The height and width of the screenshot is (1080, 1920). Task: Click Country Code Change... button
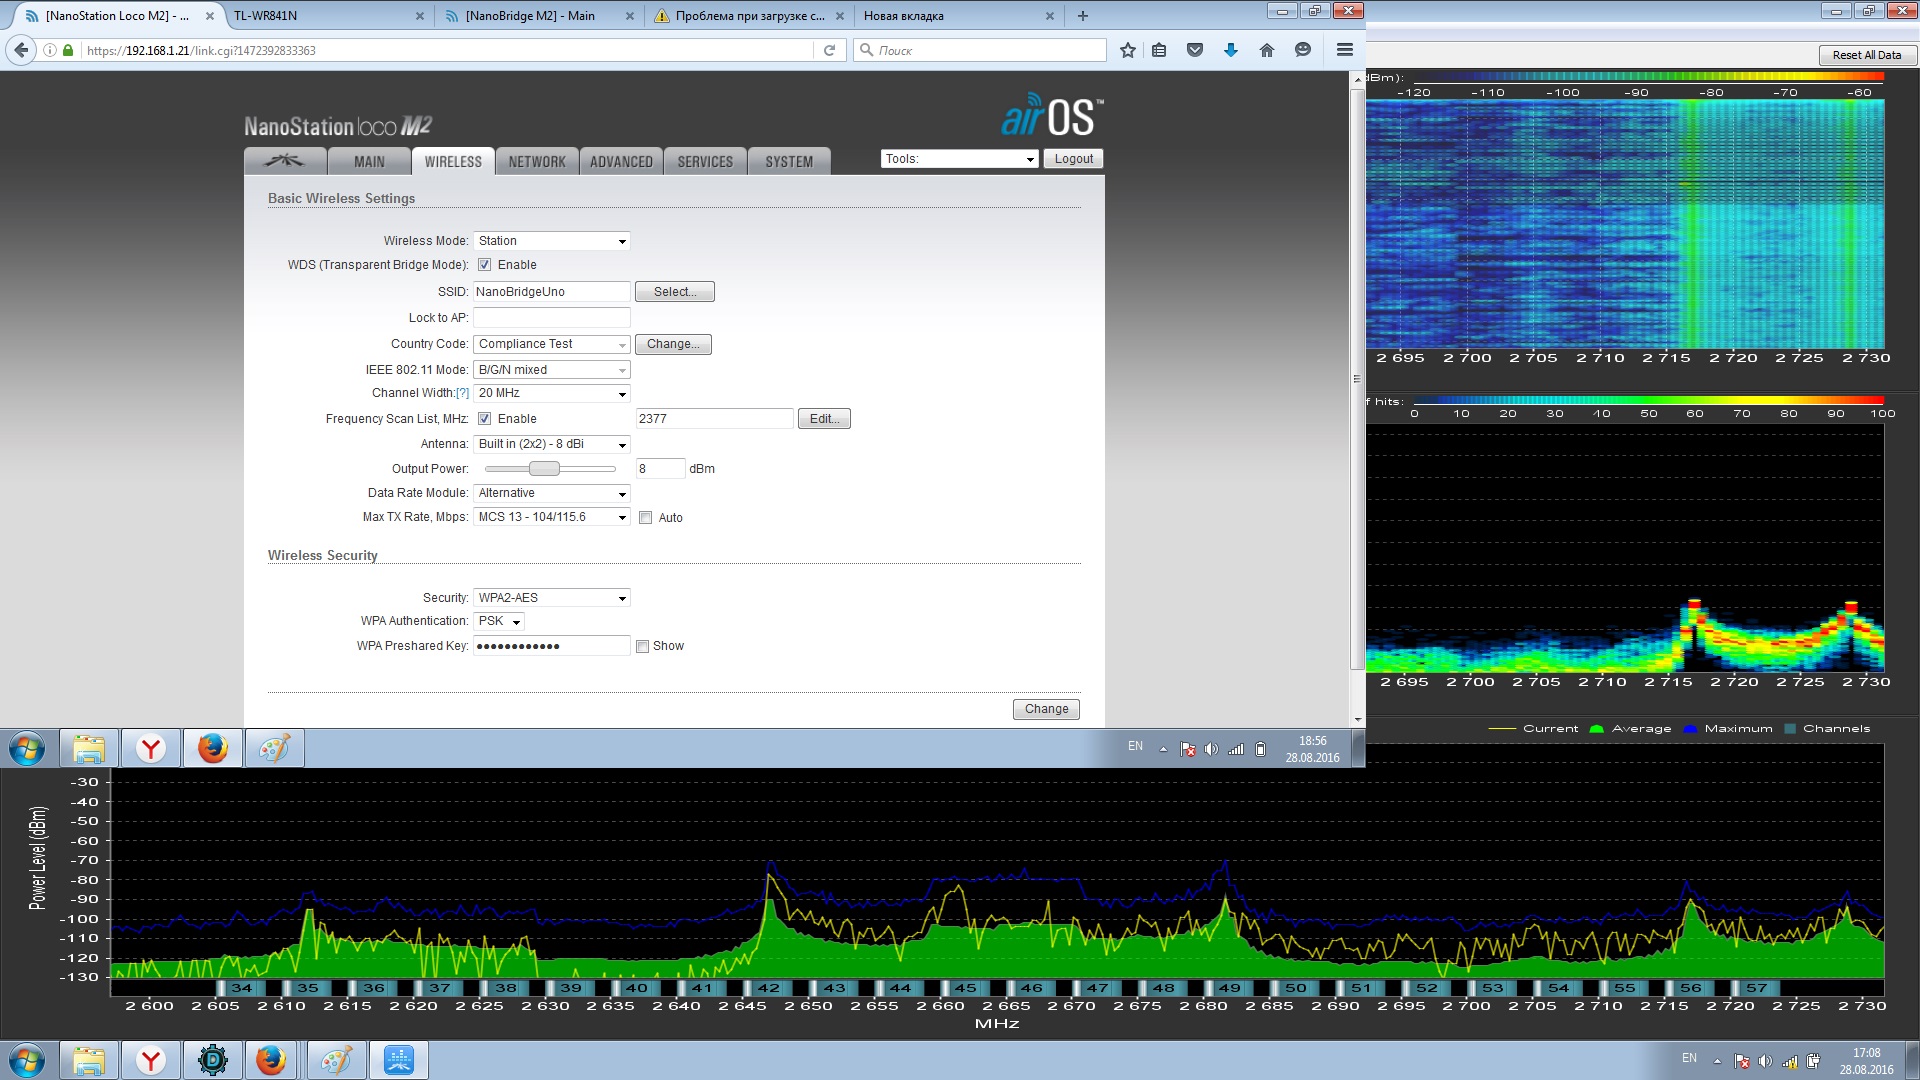point(673,344)
